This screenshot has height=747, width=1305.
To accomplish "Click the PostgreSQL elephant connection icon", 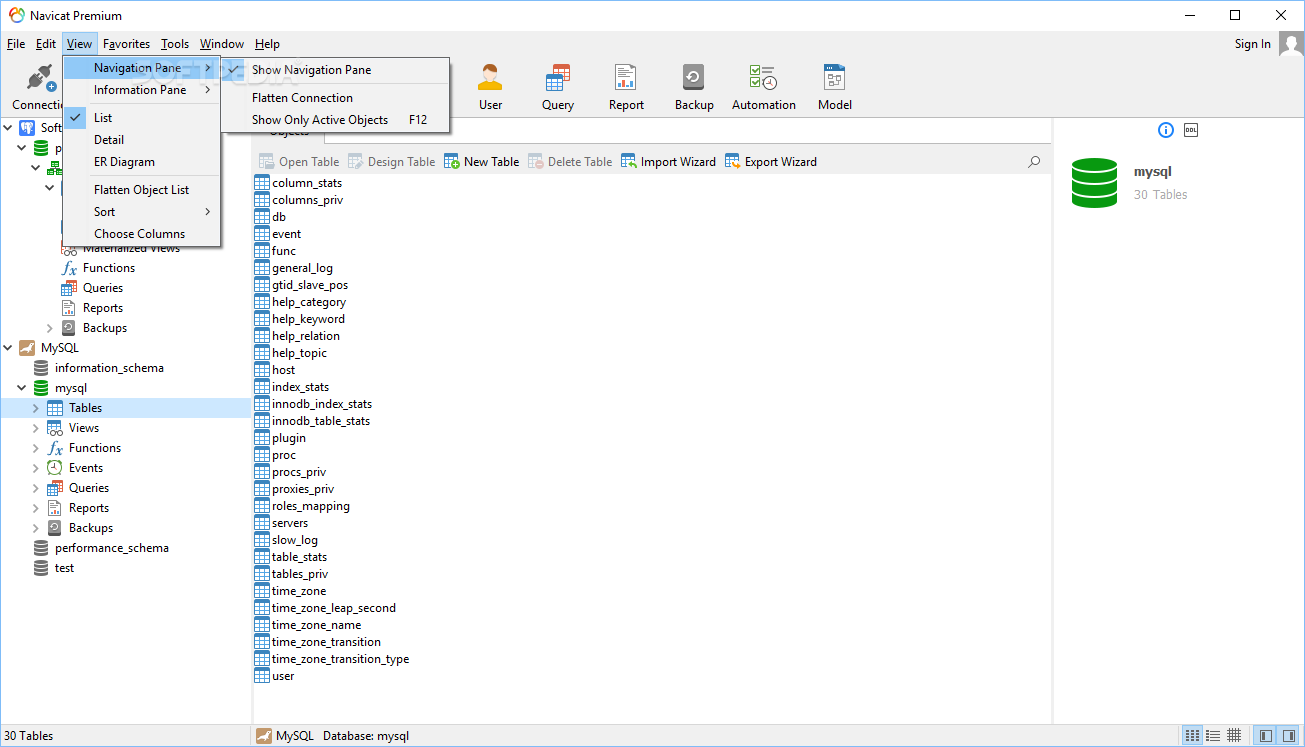I will pos(27,127).
